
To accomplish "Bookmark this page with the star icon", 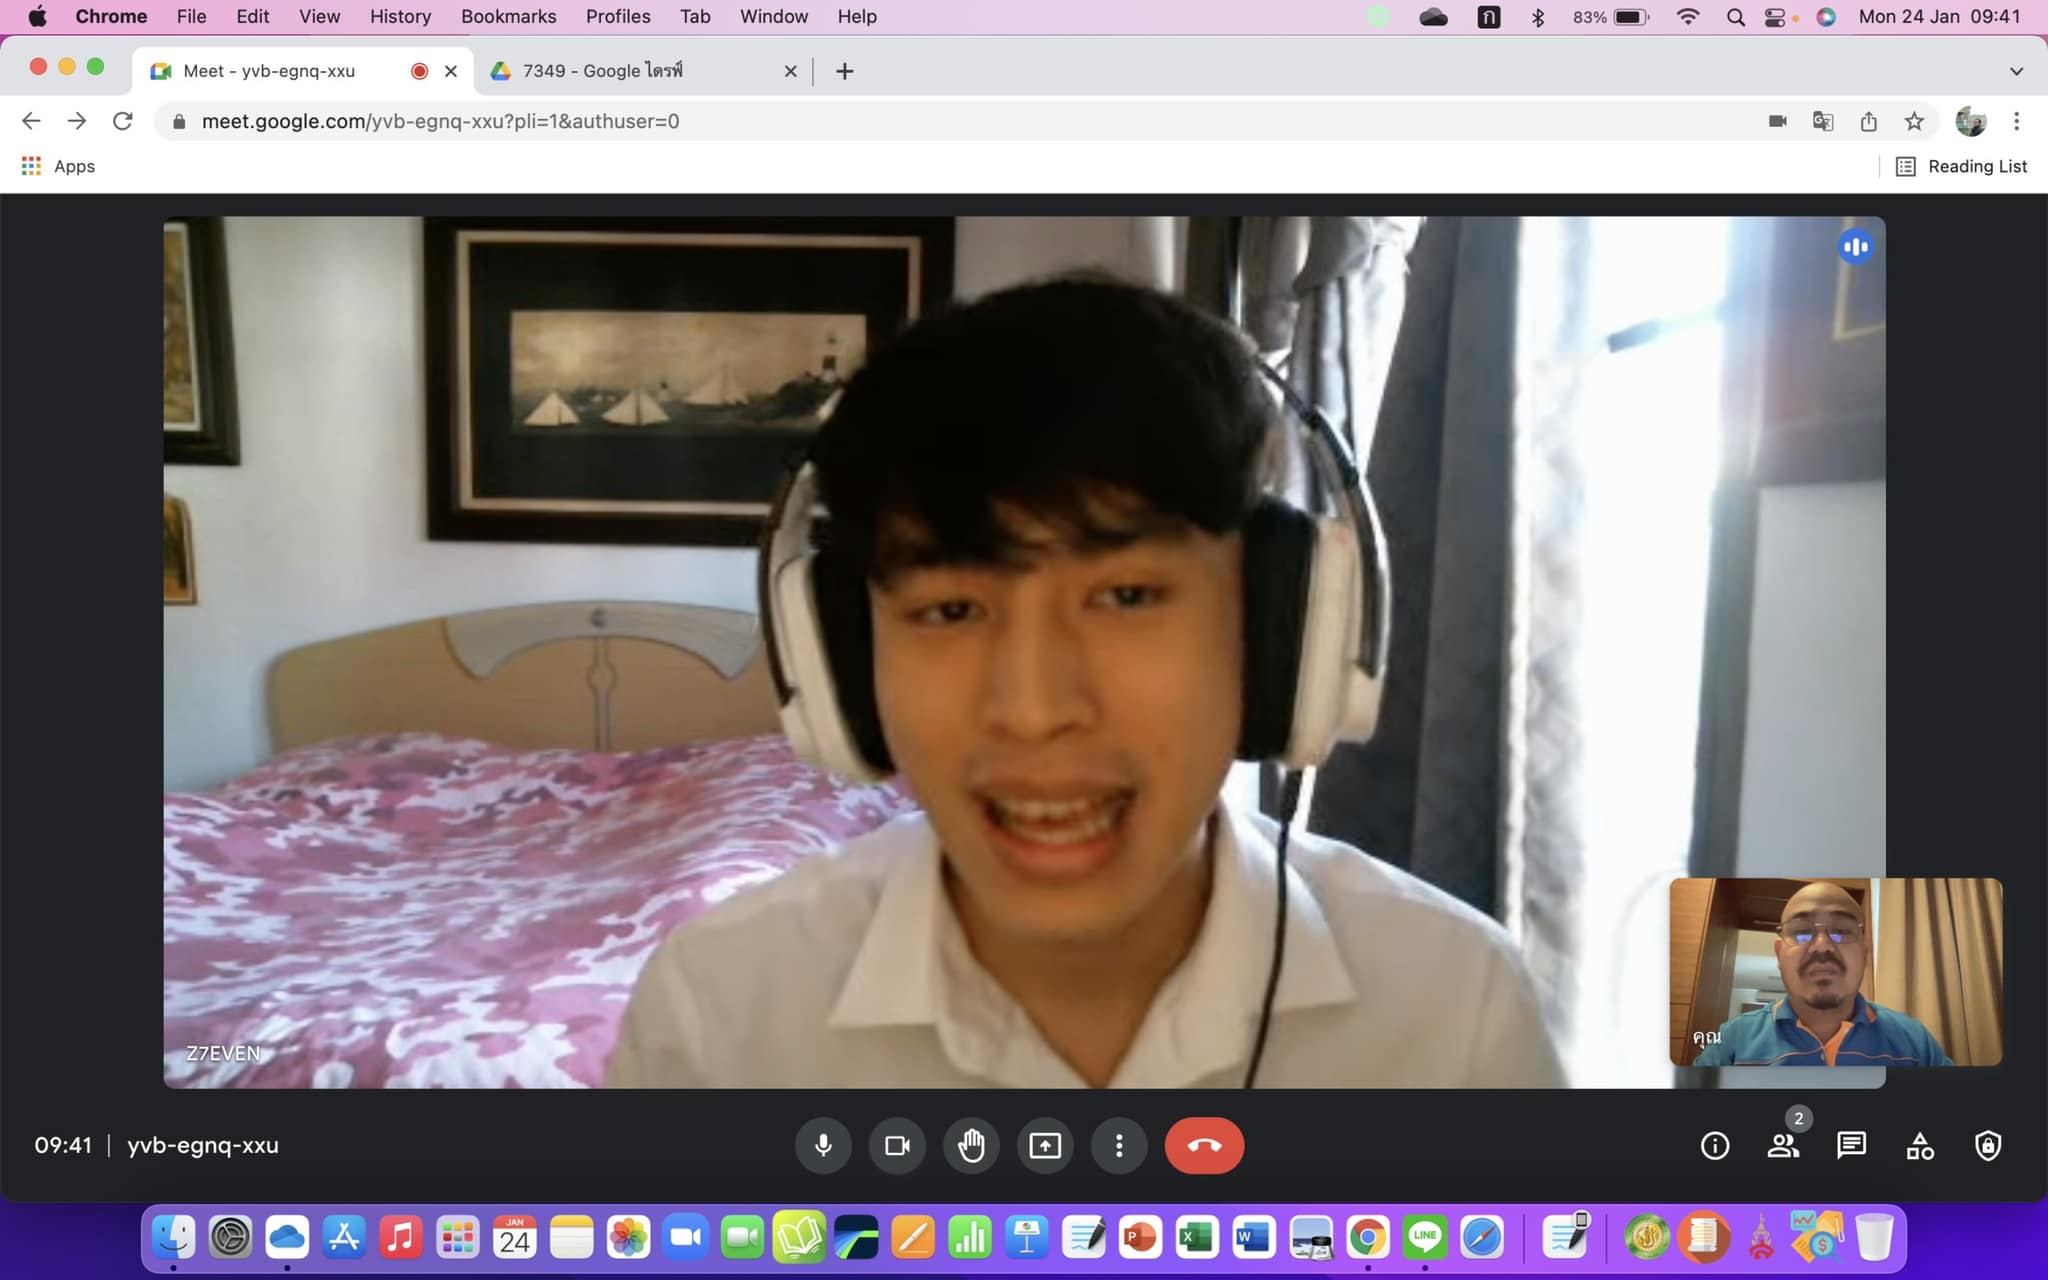I will click(x=1914, y=121).
